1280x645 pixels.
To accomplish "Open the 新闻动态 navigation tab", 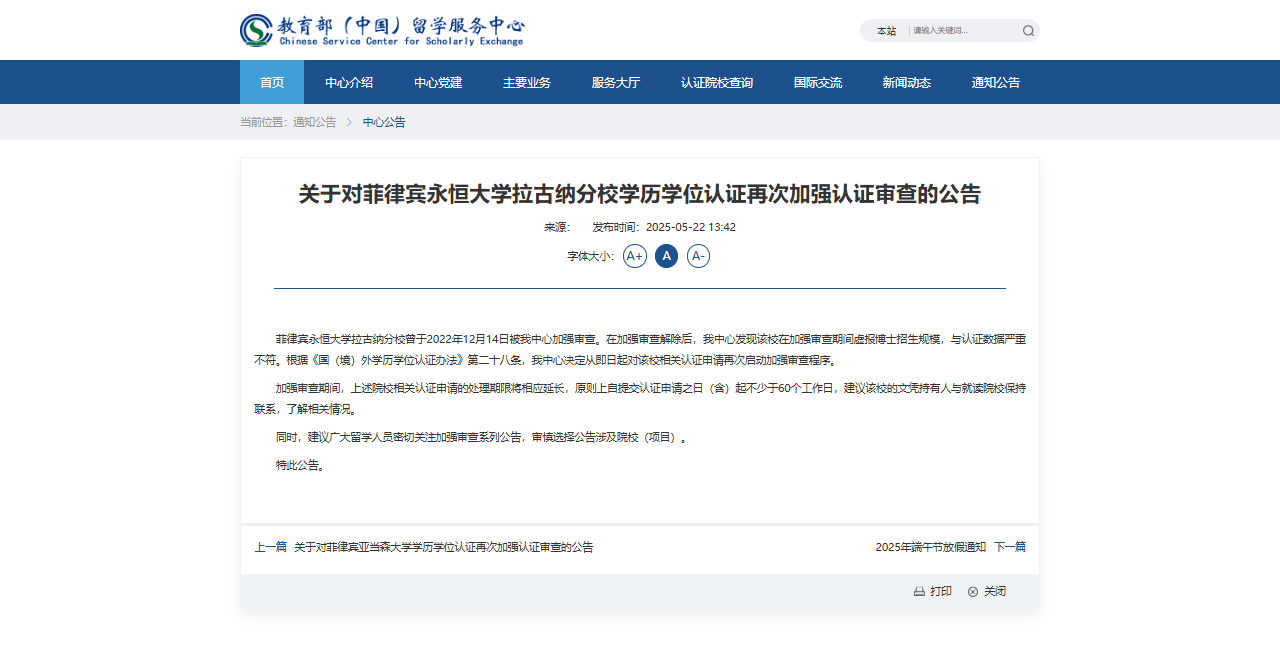I will [x=907, y=82].
